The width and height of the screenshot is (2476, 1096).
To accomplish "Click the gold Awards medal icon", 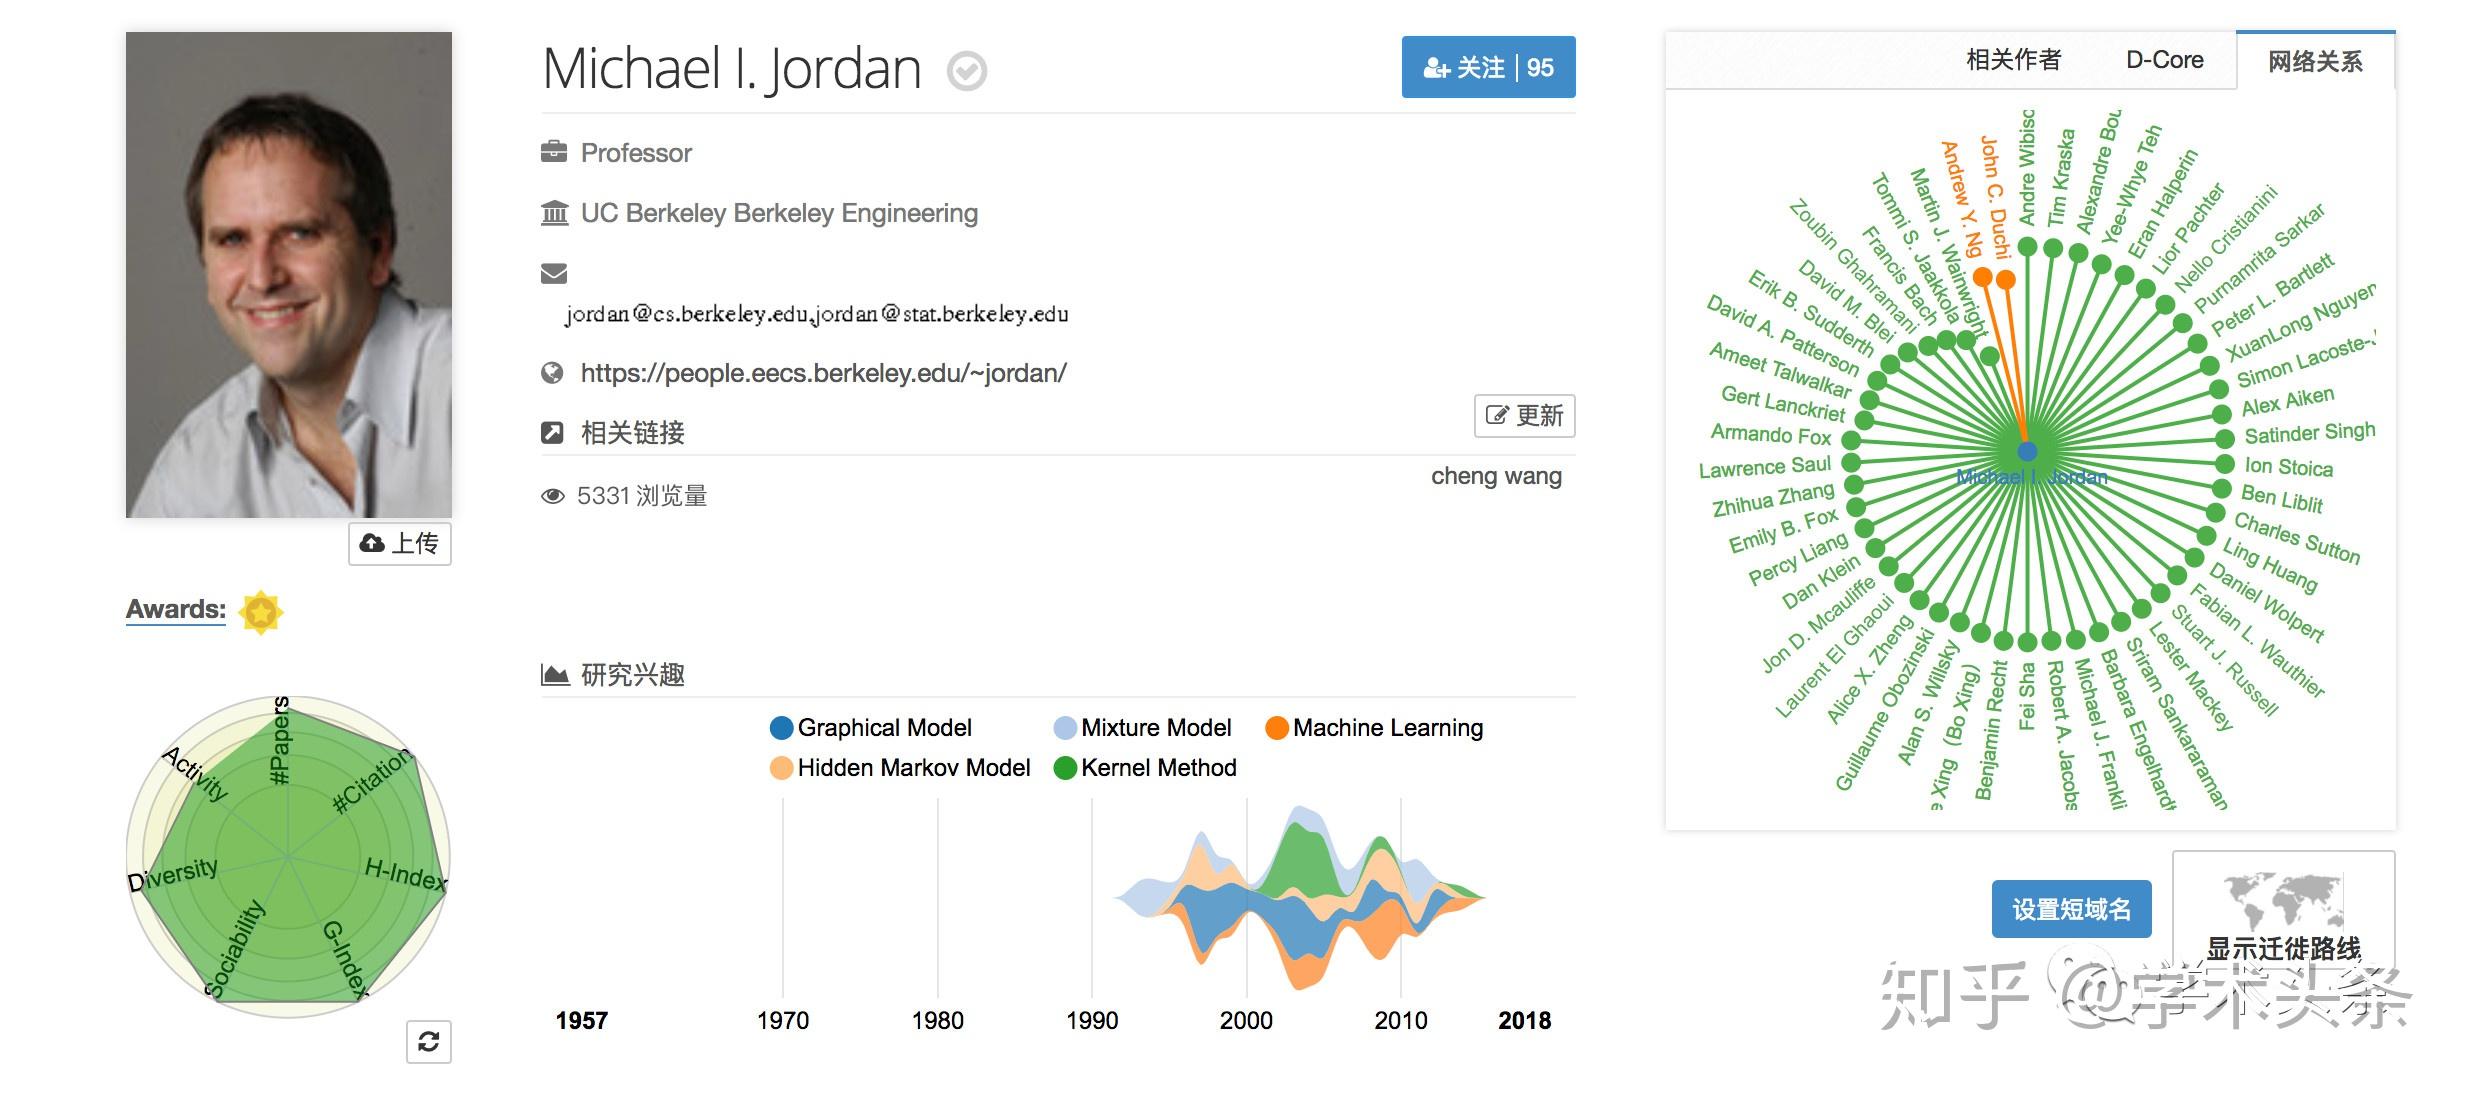I will click(x=261, y=612).
